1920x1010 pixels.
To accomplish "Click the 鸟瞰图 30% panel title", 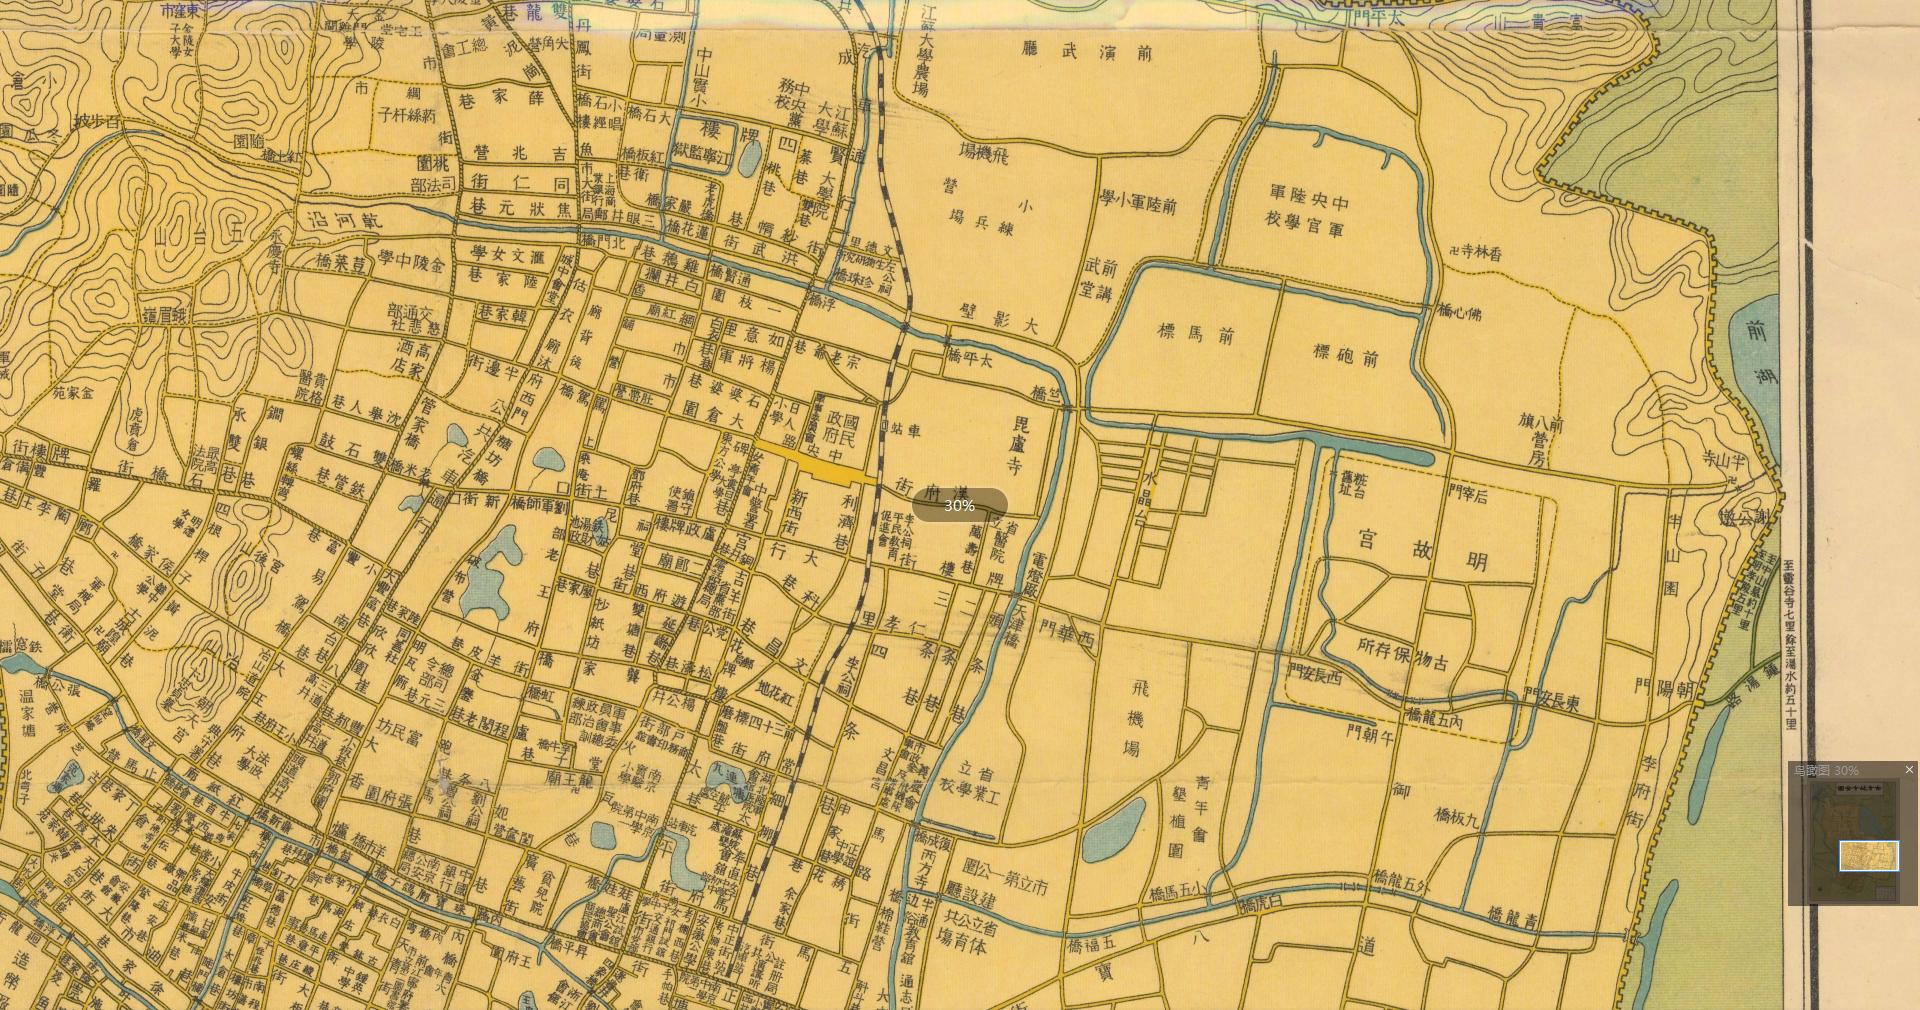I will (1826, 770).
